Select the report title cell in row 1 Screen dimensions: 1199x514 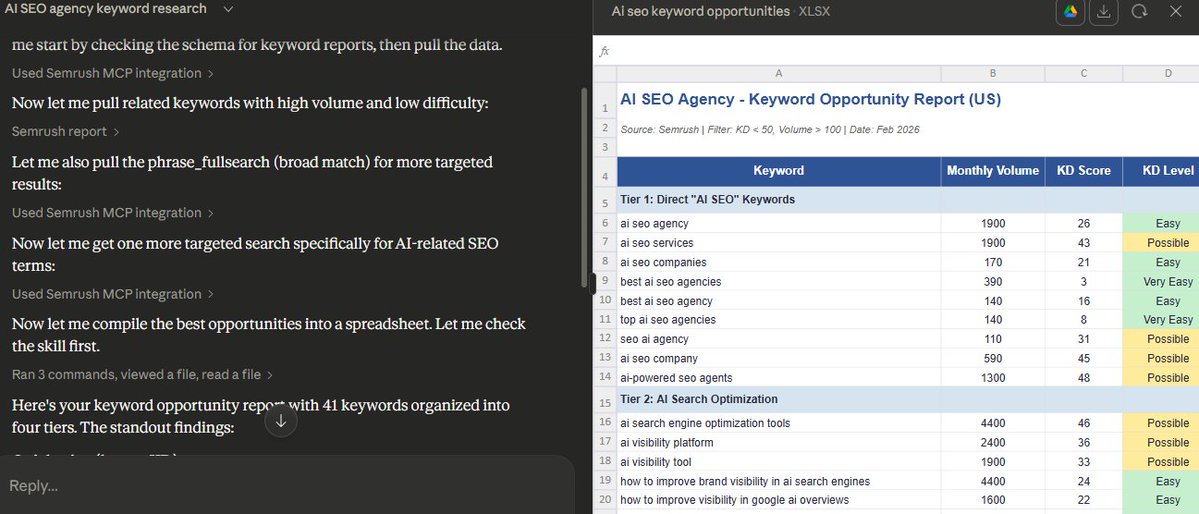pos(811,99)
